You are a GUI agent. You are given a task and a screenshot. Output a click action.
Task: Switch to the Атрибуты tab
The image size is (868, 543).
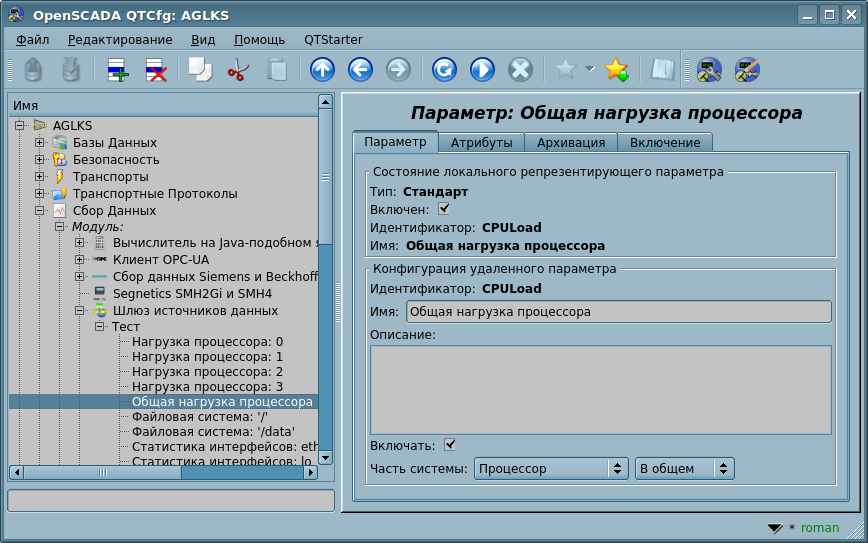click(x=481, y=143)
